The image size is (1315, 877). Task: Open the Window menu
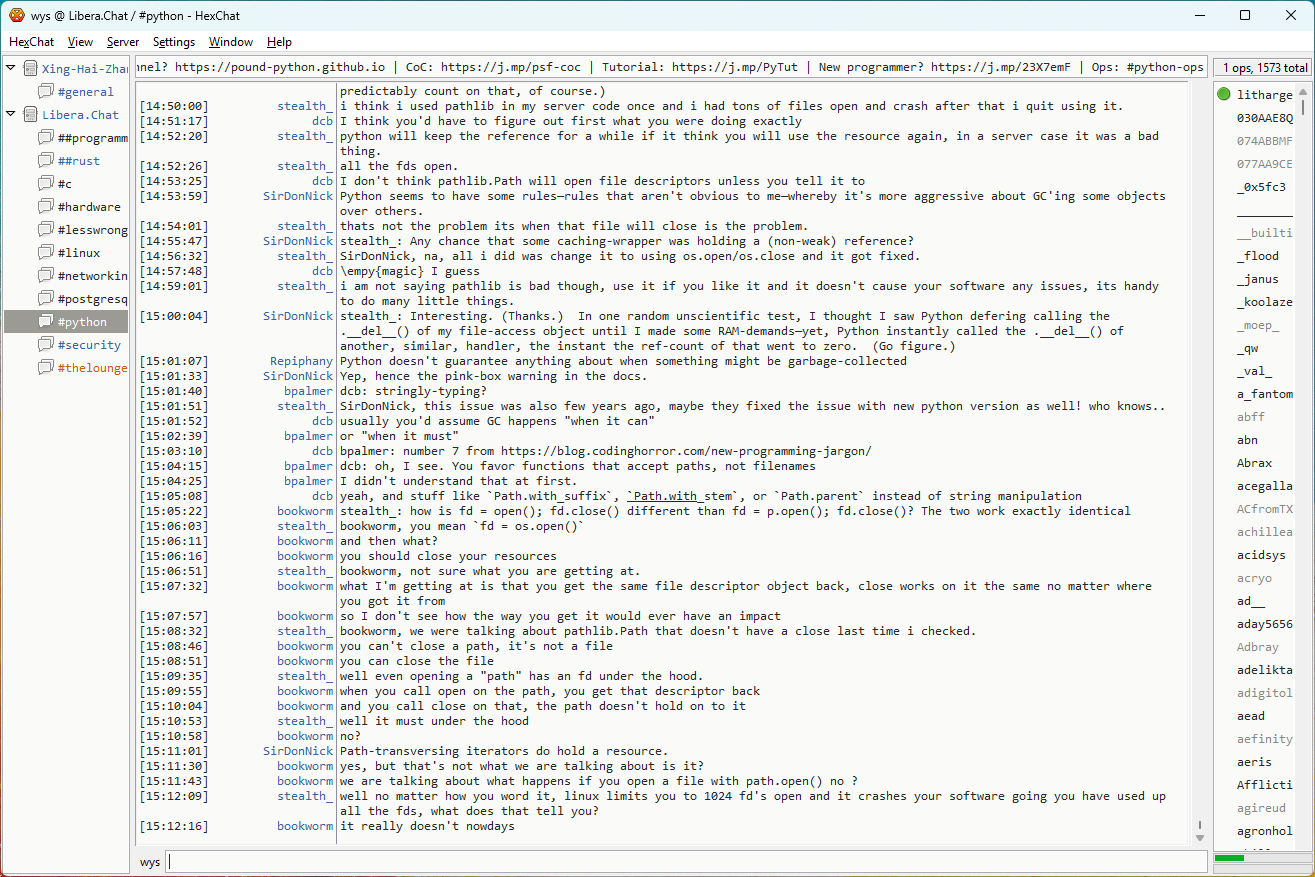231,42
